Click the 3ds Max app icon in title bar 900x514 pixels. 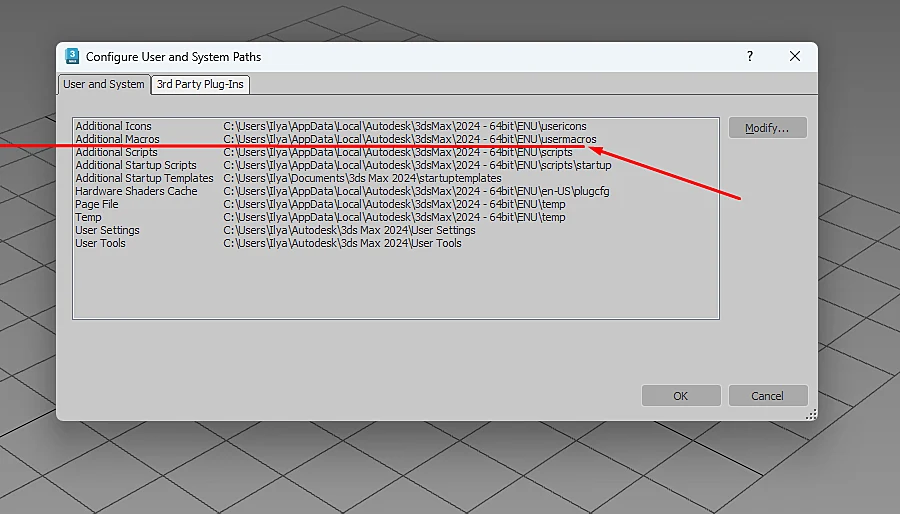(x=72, y=56)
